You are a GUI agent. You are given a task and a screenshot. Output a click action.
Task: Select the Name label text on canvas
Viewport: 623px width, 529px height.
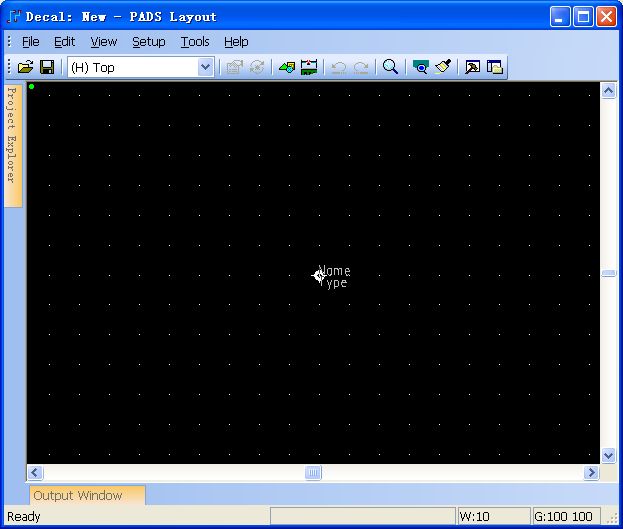pos(335,271)
